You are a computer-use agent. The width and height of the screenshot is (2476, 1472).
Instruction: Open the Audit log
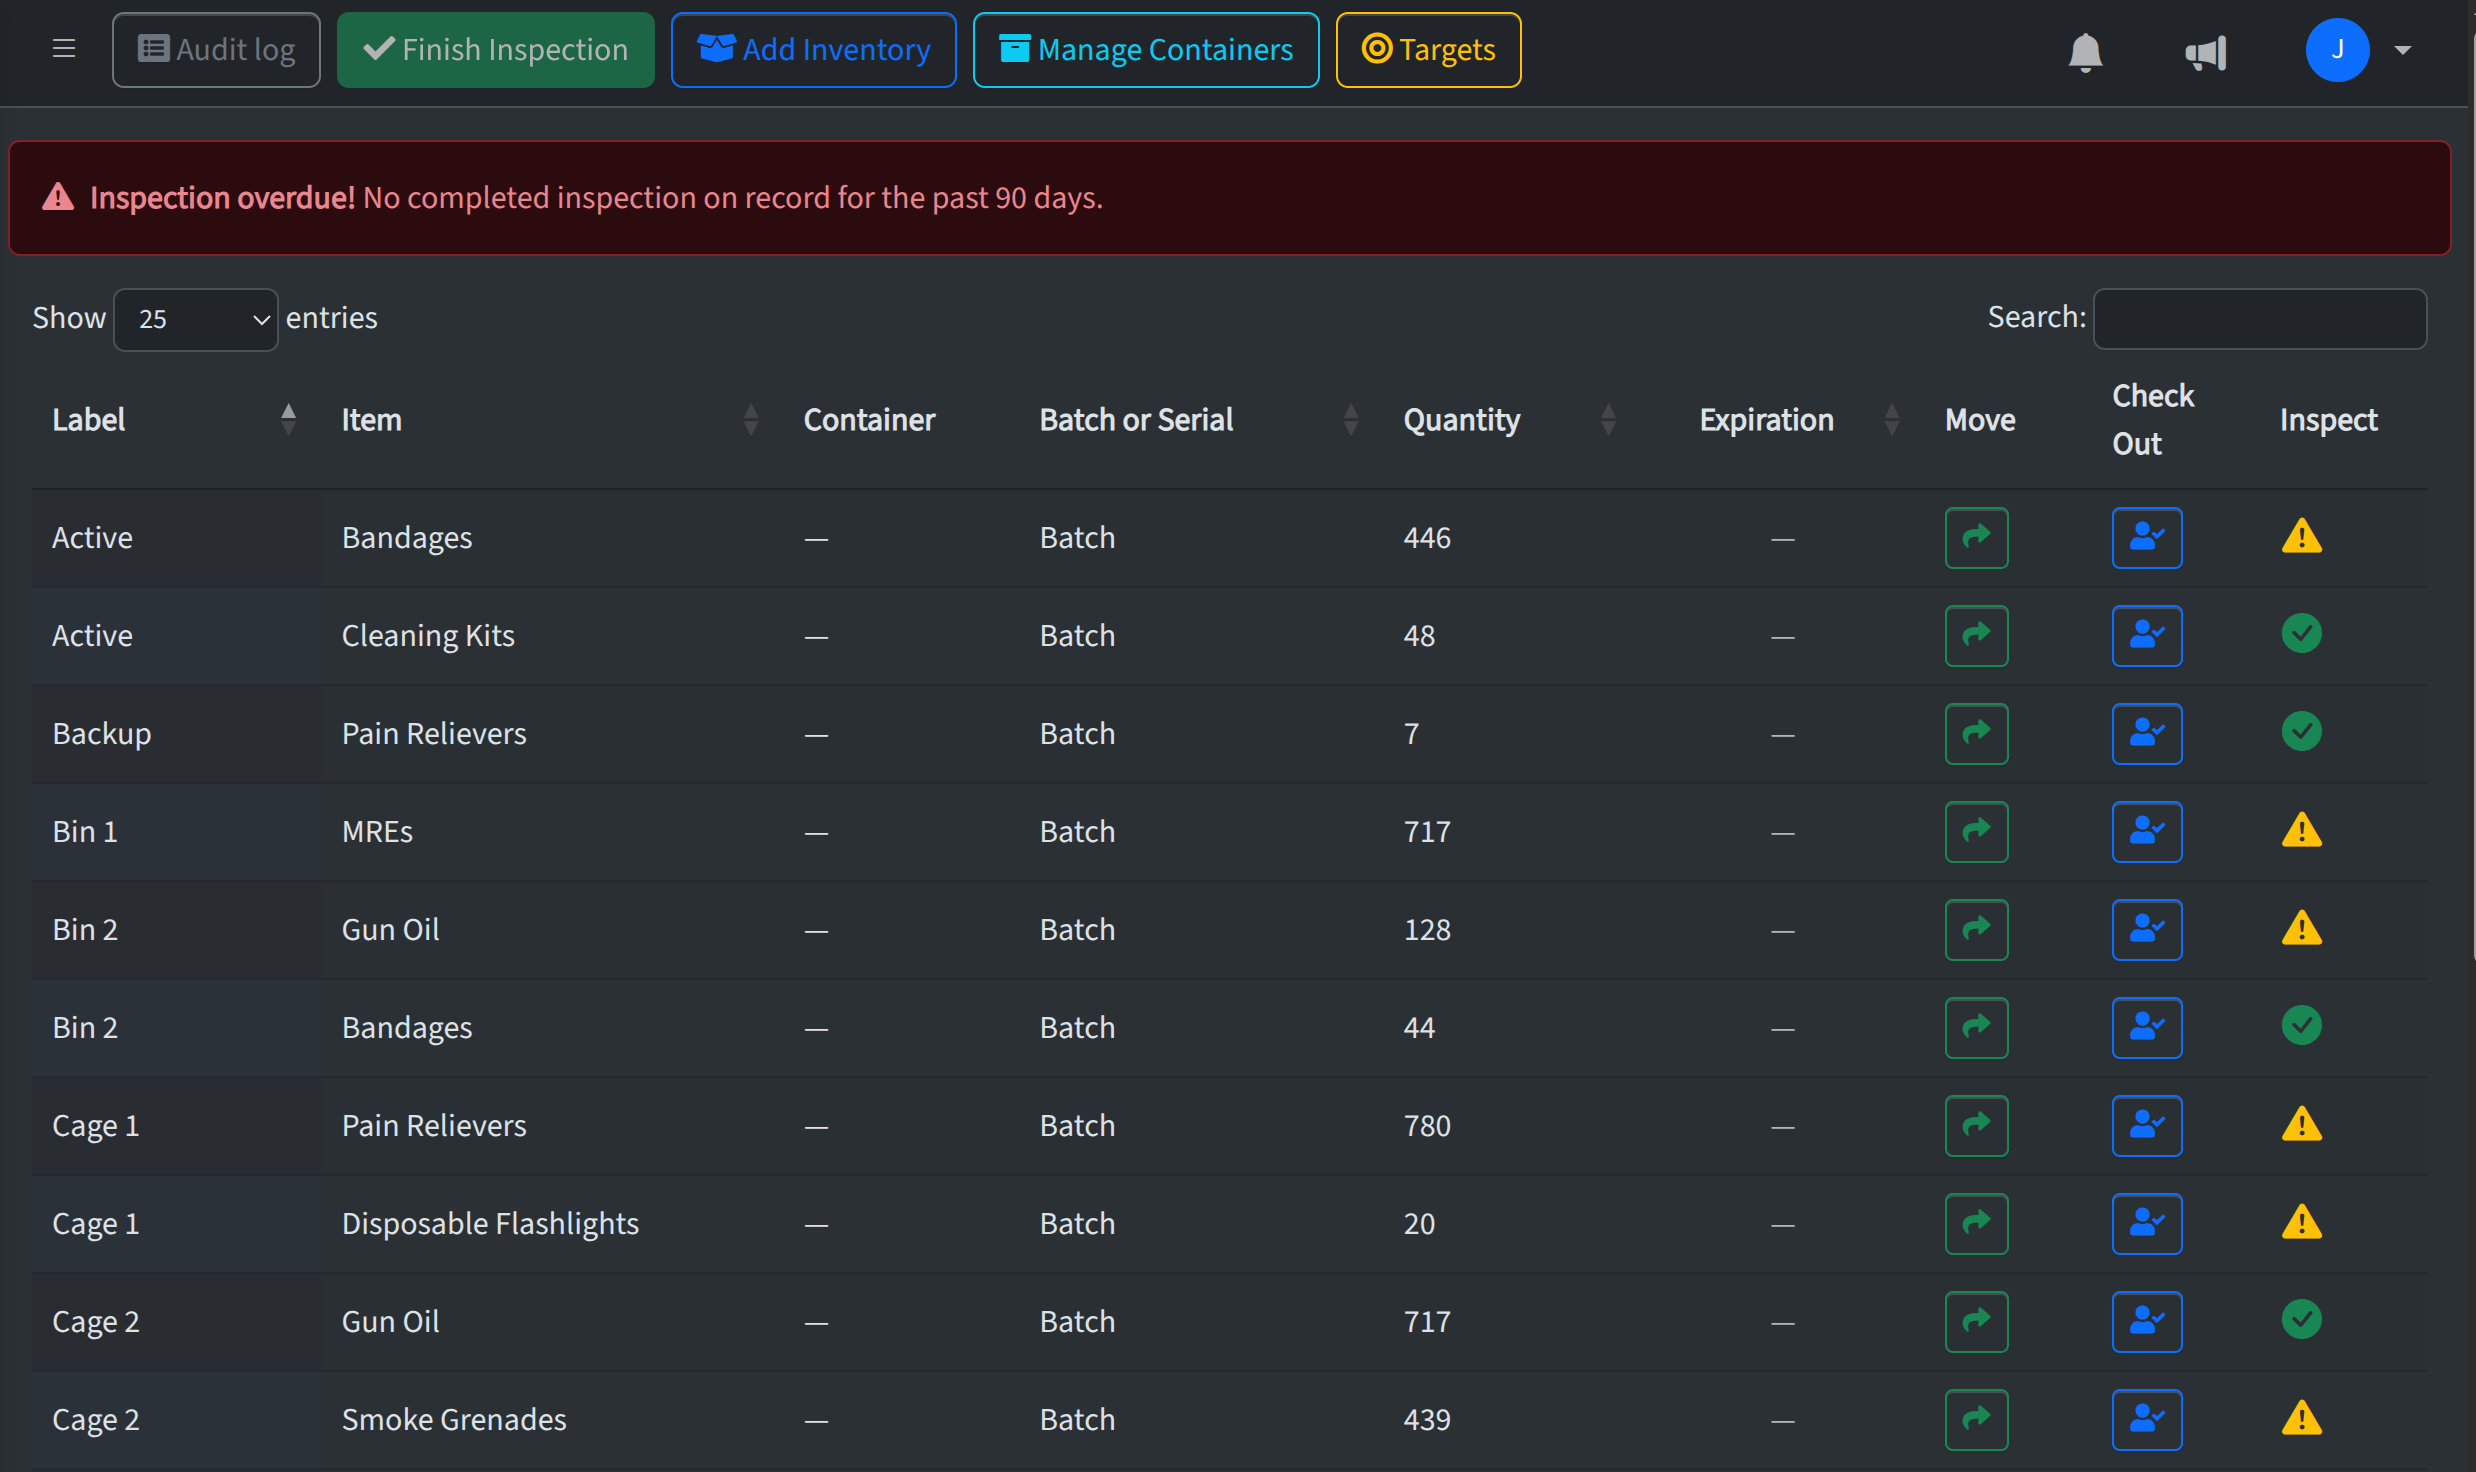(x=216, y=50)
